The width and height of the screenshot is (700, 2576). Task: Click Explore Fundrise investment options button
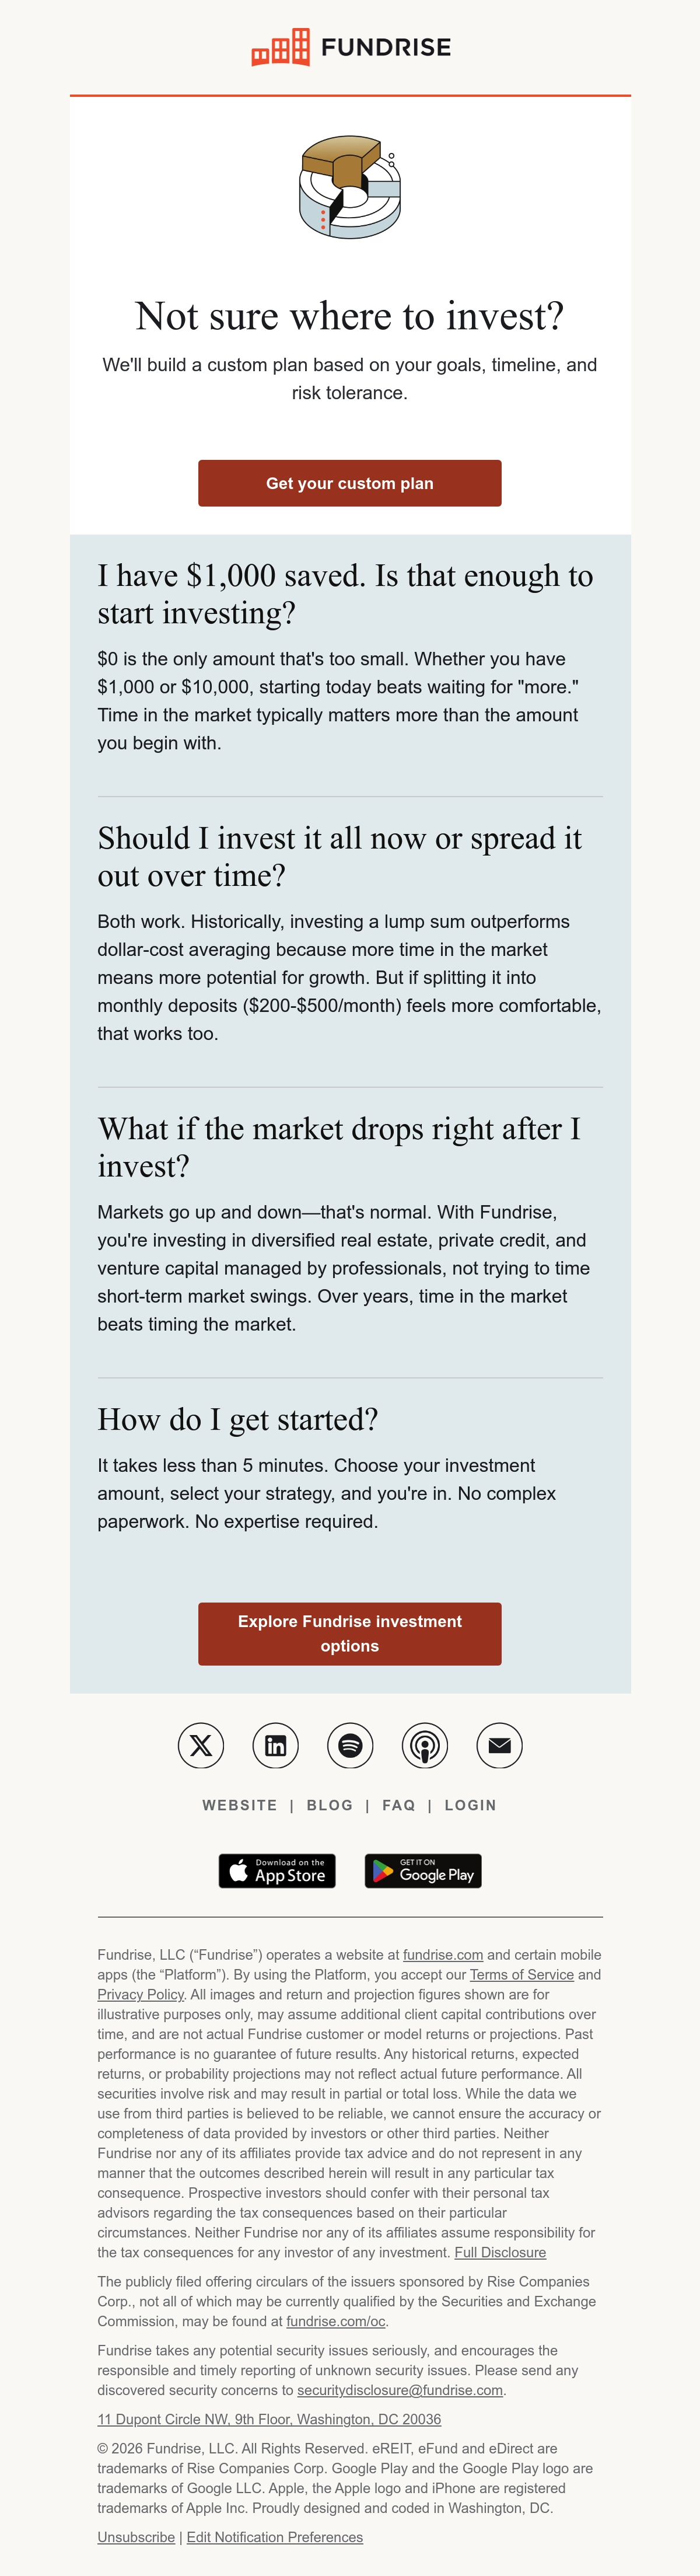[350, 1633]
